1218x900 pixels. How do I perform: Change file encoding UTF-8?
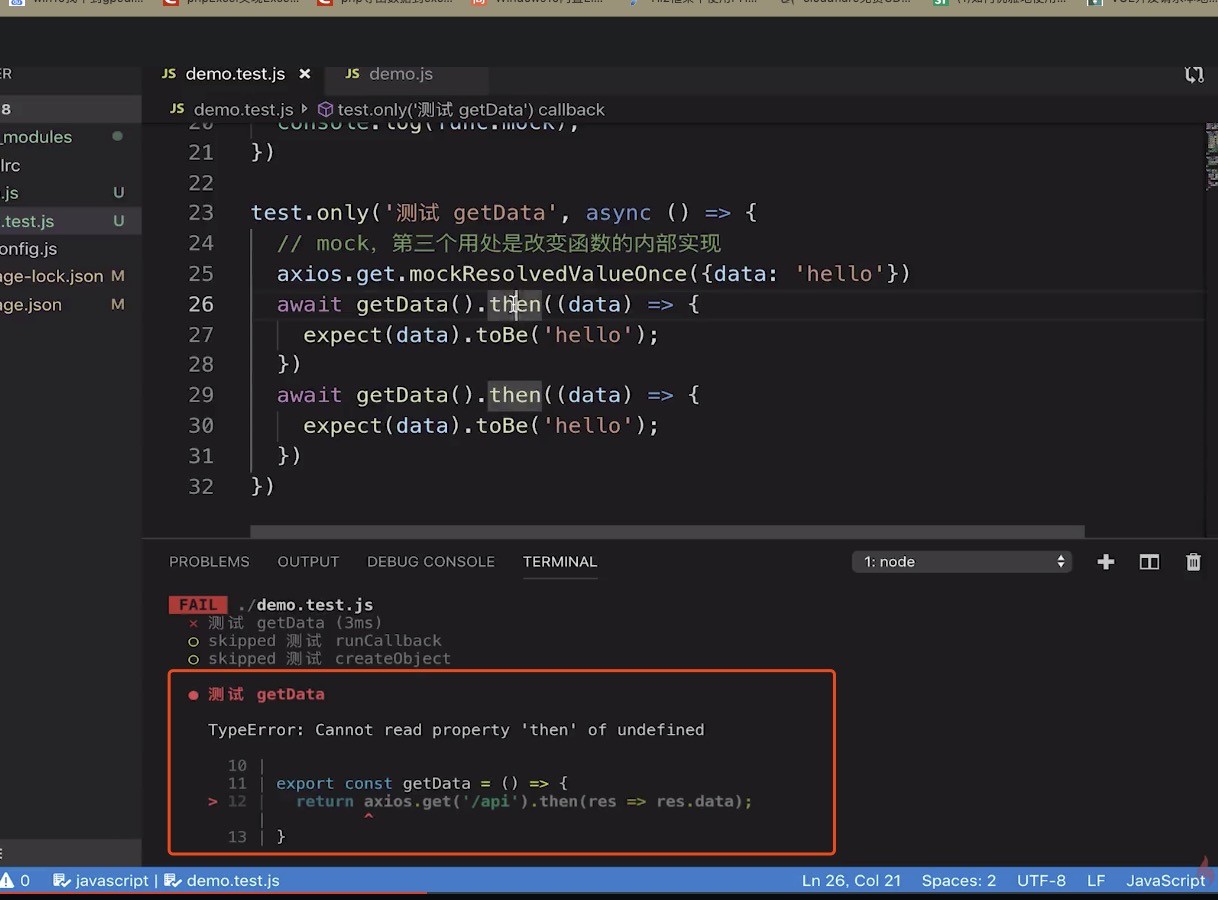coord(1041,881)
